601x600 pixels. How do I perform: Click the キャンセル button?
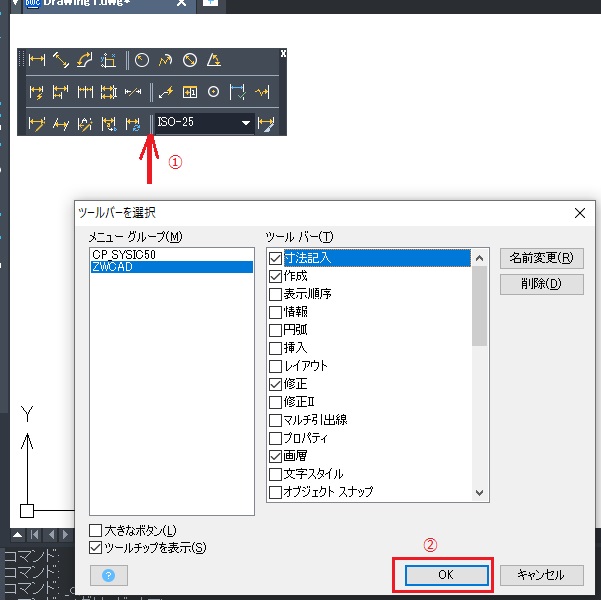pos(542,575)
